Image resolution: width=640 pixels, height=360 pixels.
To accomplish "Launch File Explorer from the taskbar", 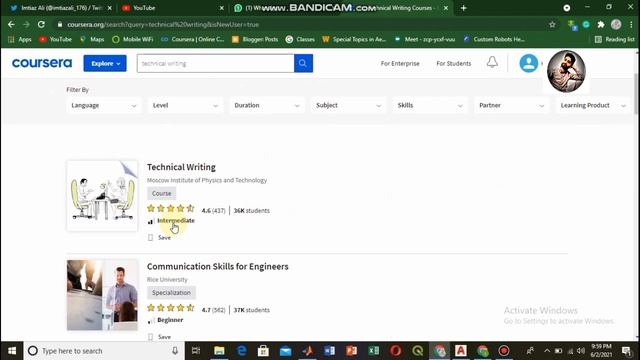I will pos(219,351).
